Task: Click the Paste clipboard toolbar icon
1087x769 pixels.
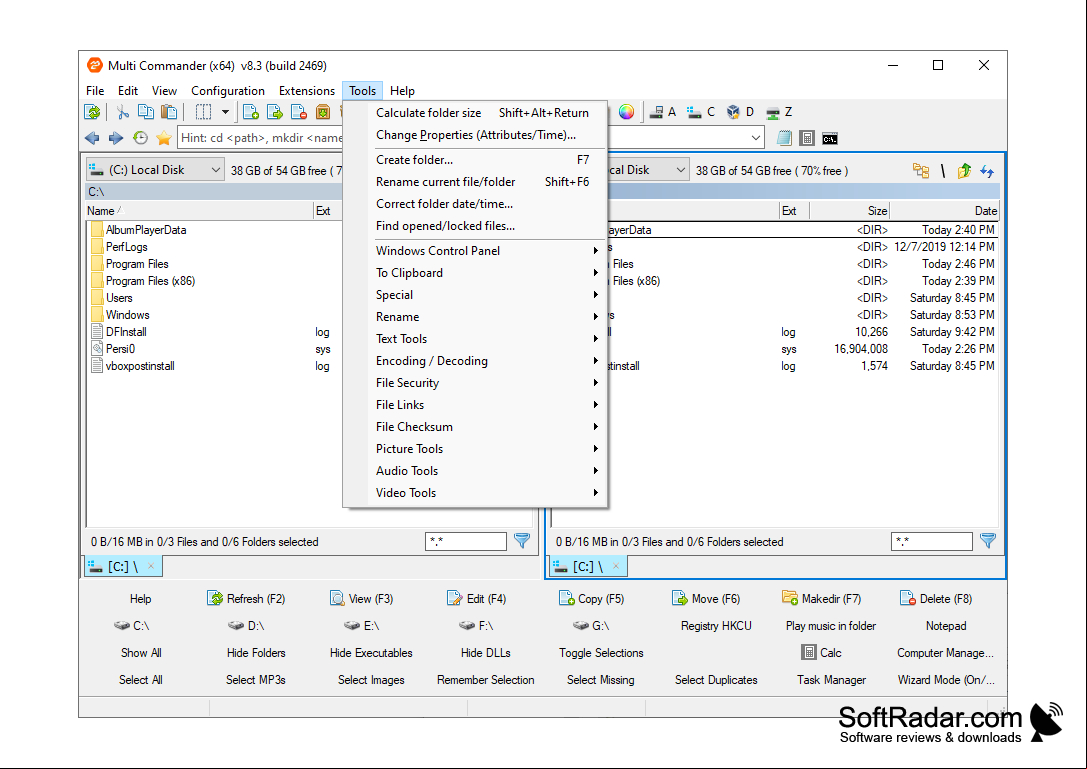Action: pos(168,112)
